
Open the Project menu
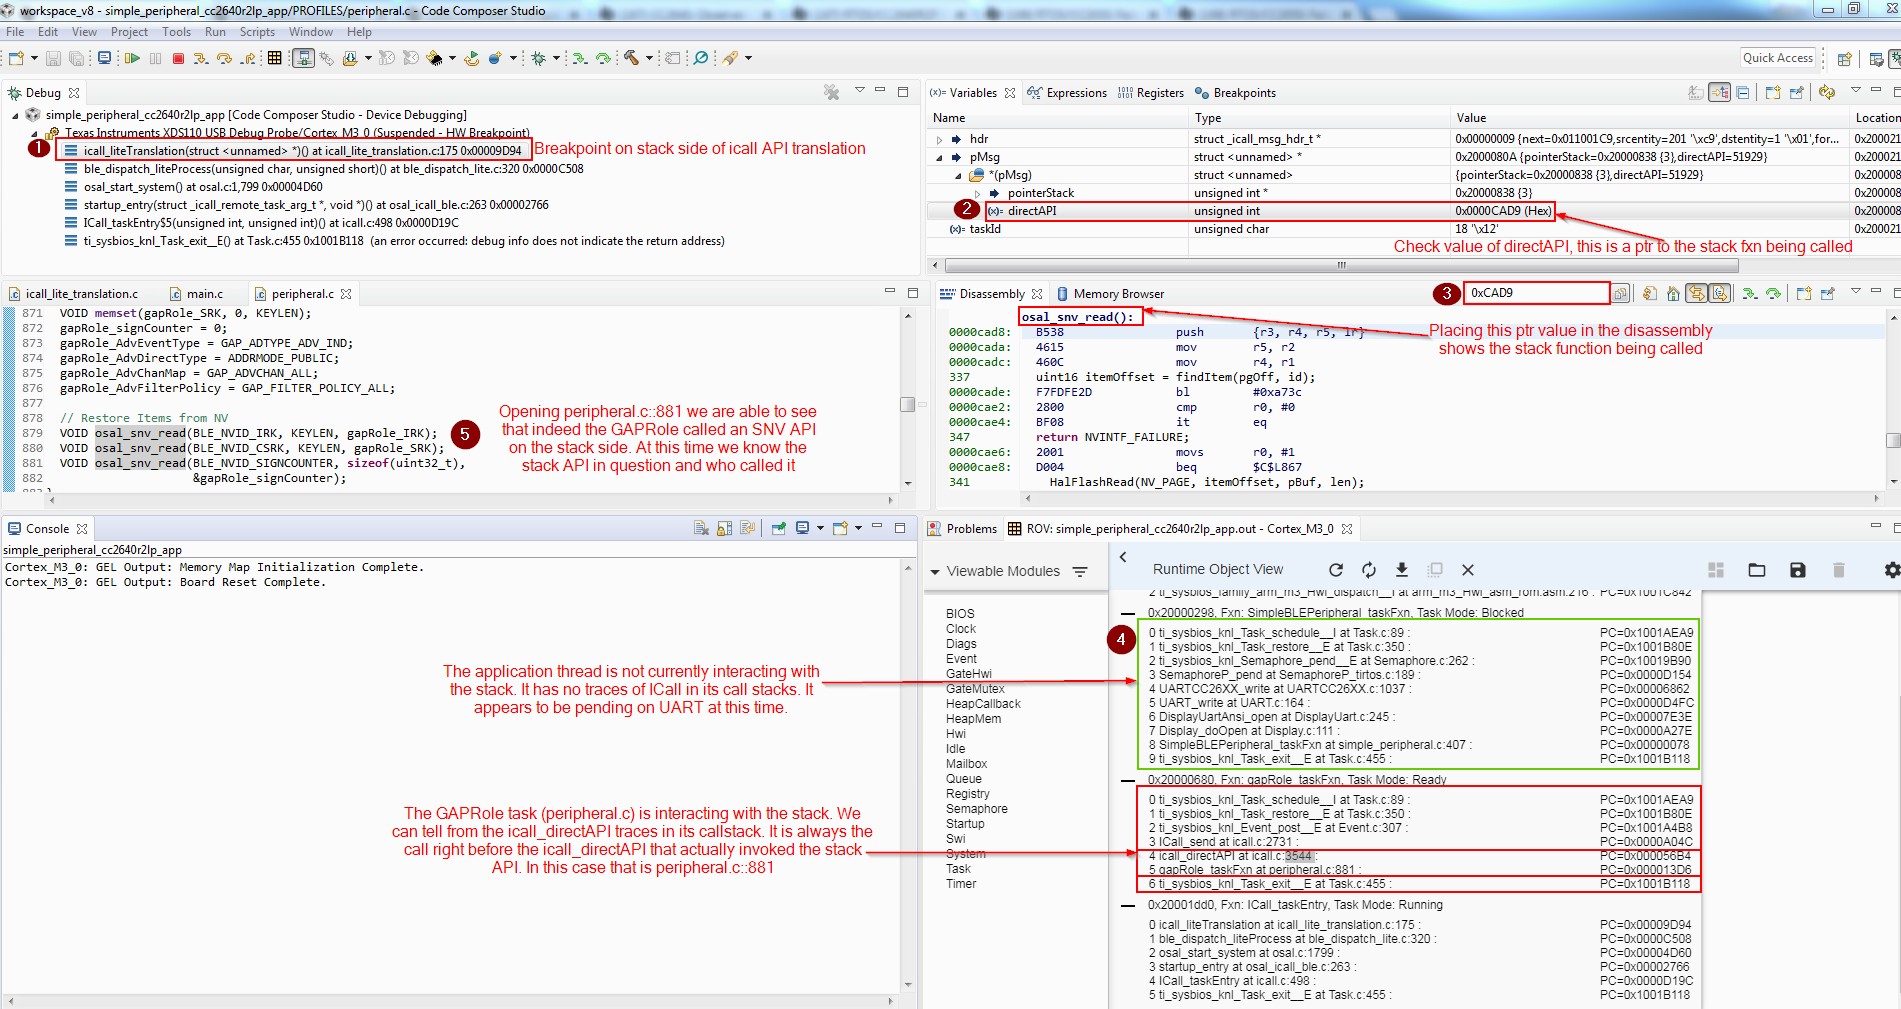tap(129, 32)
